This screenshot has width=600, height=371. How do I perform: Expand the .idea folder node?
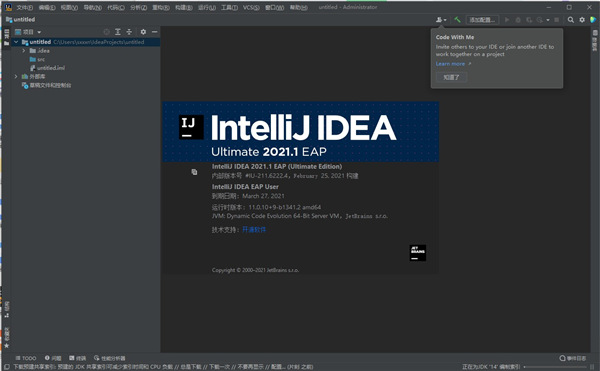(x=24, y=50)
